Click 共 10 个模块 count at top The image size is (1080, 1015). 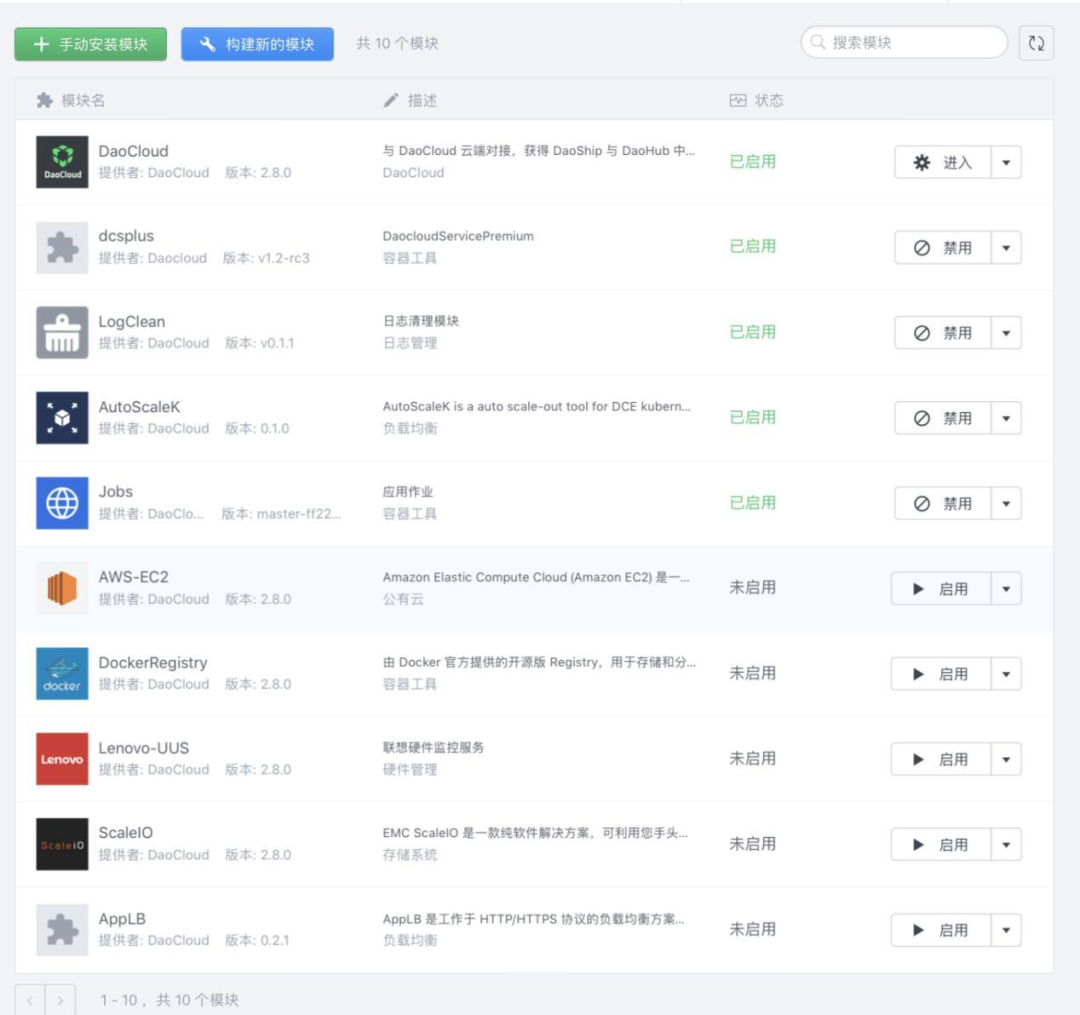click(x=397, y=43)
